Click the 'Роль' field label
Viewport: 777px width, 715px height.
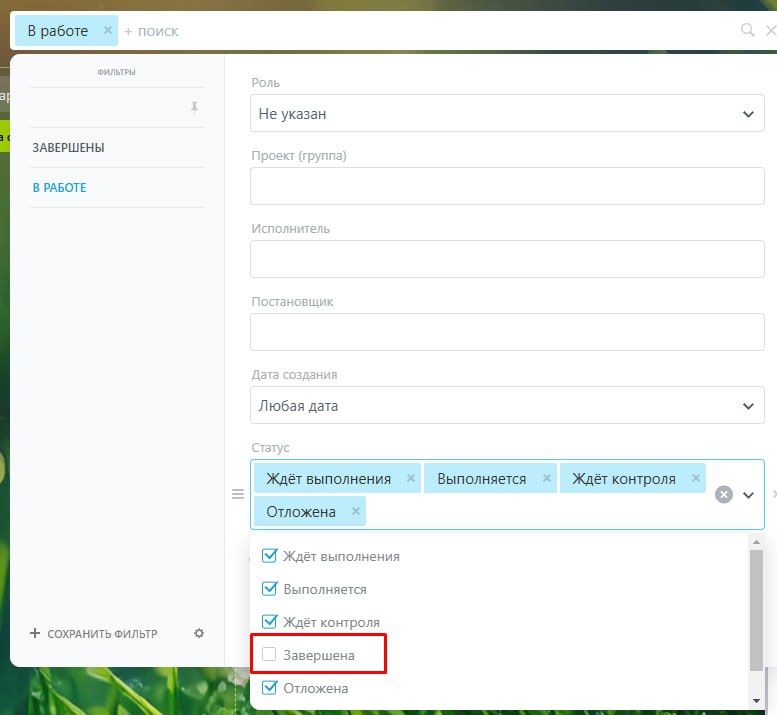265,82
